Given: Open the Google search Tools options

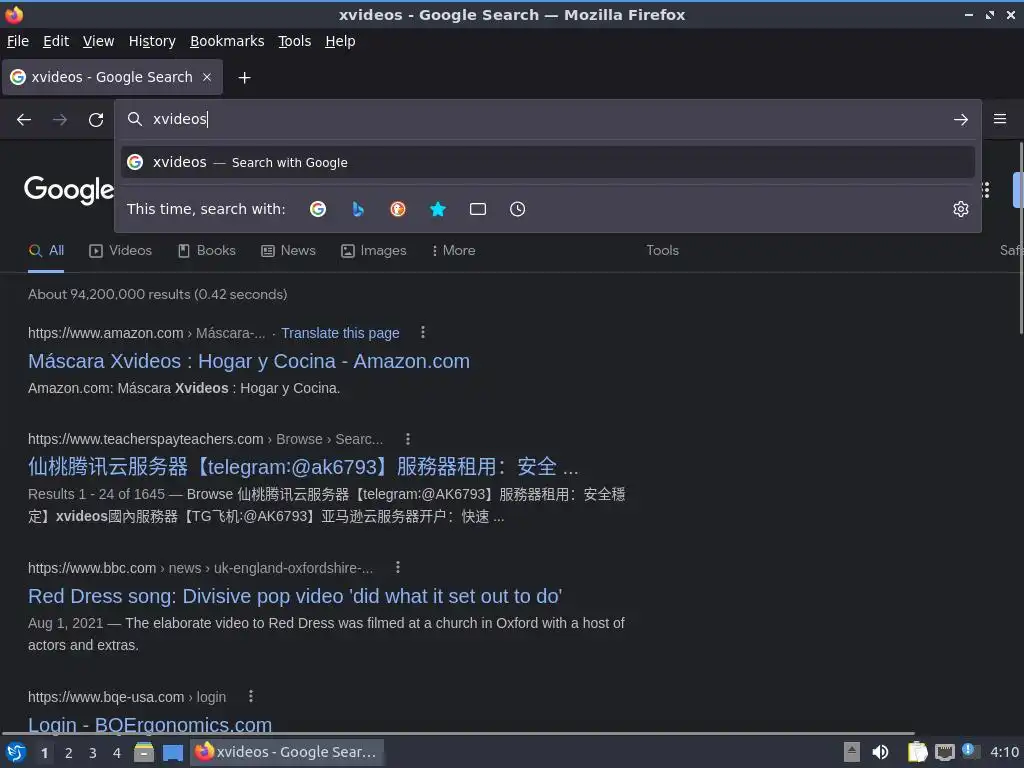Looking at the screenshot, I should click(x=662, y=251).
